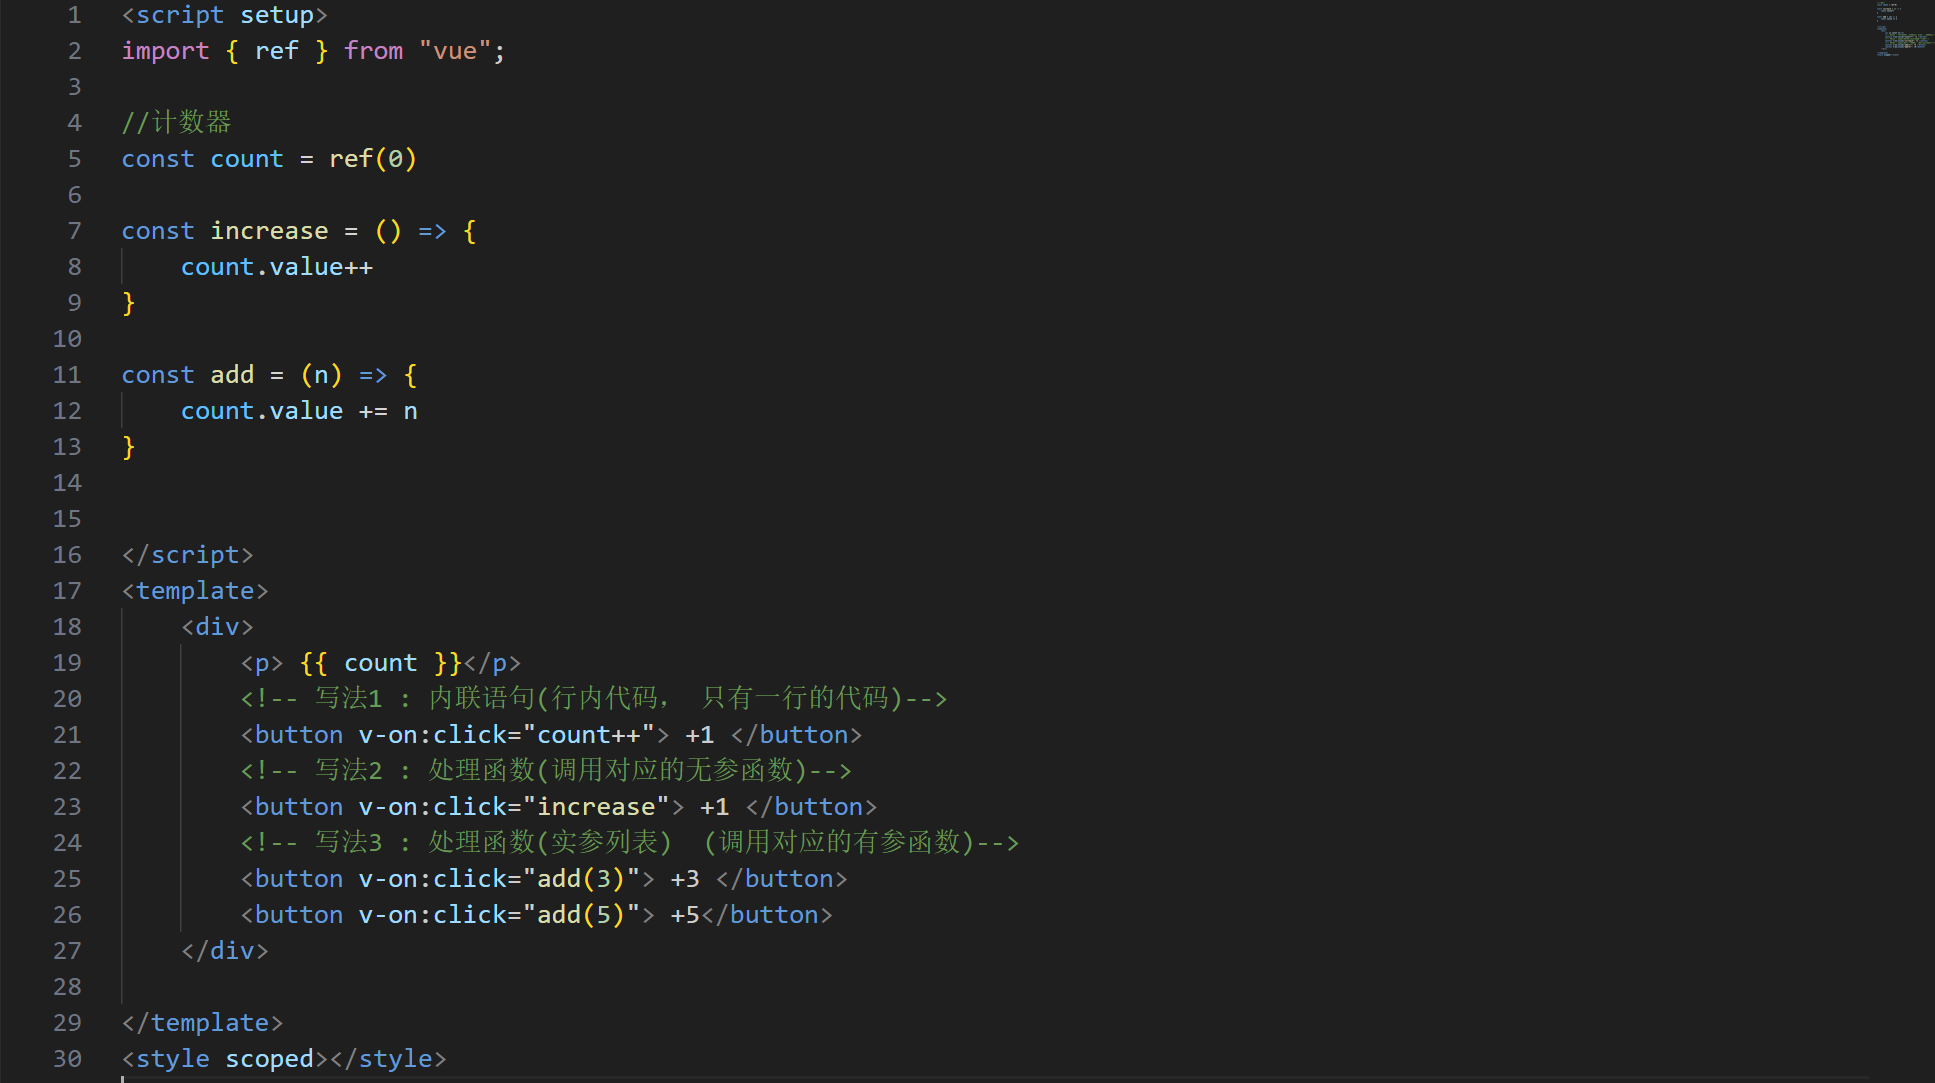Click the += operator on line 12
This screenshot has width=1935, height=1083.
coord(372,411)
